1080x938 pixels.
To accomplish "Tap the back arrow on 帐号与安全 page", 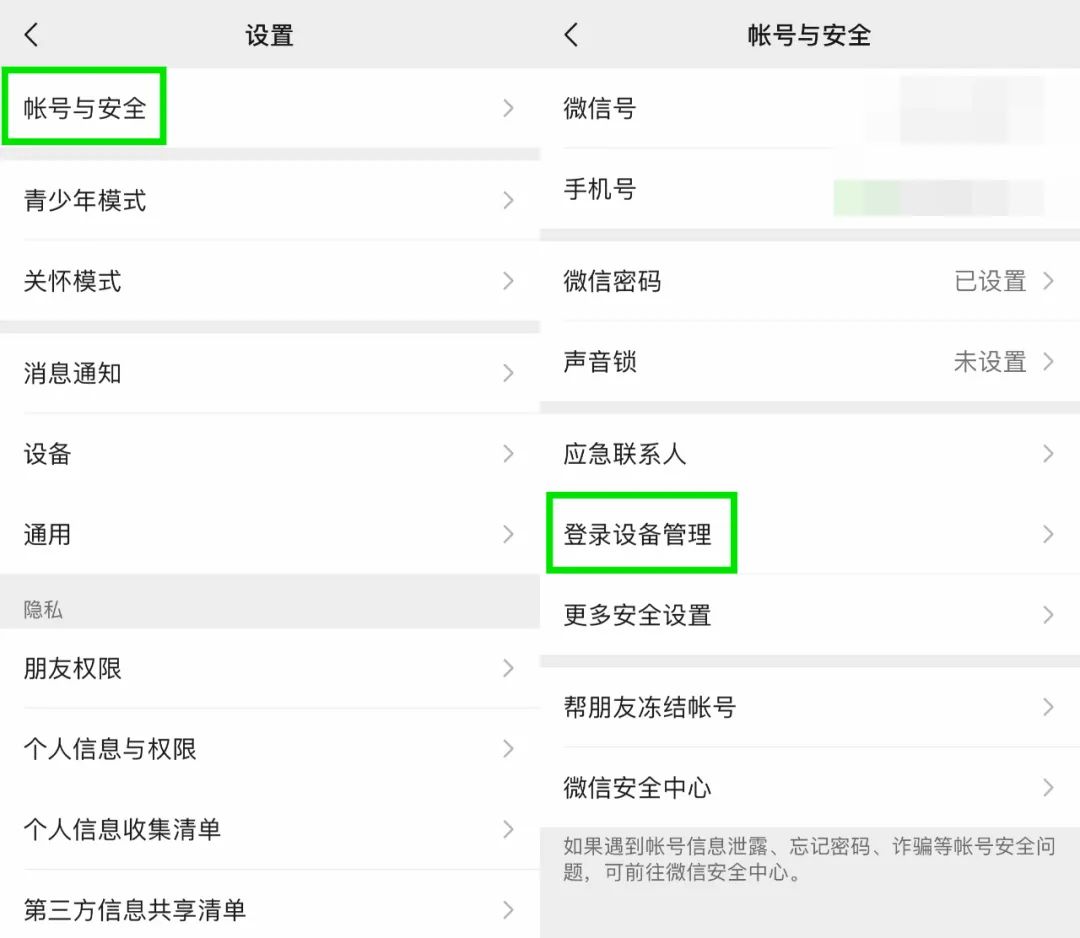I will click(x=570, y=33).
